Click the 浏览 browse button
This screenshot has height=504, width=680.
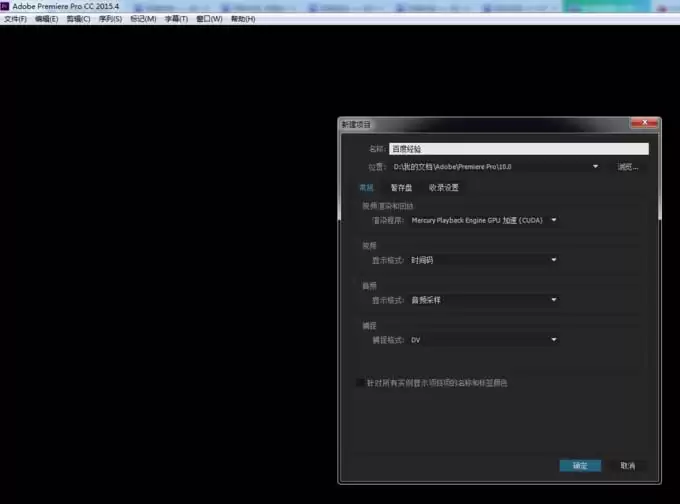pyautogui.click(x=627, y=166)
